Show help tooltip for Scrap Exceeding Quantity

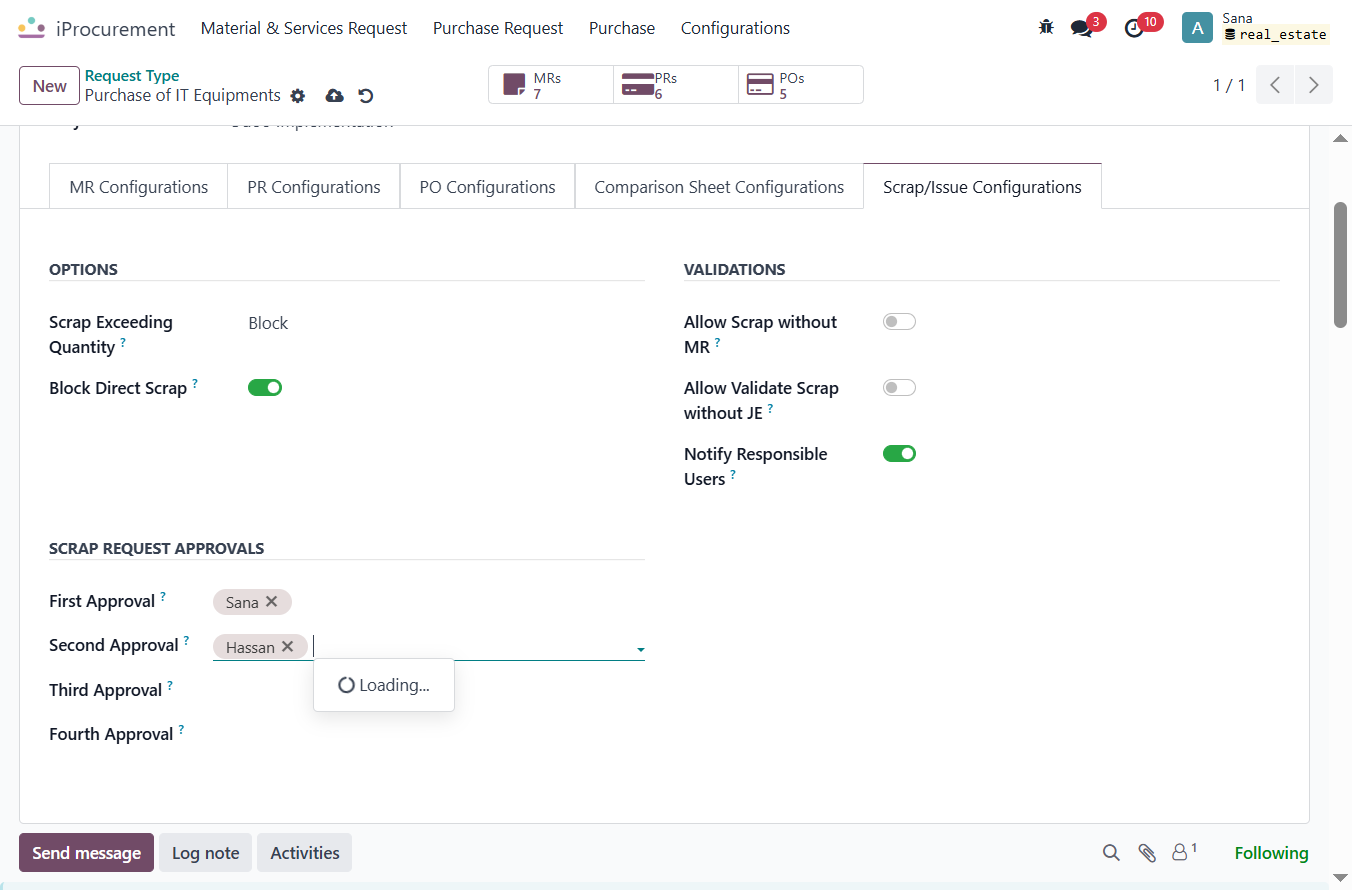pyautogui.click(x=123, y=342)
